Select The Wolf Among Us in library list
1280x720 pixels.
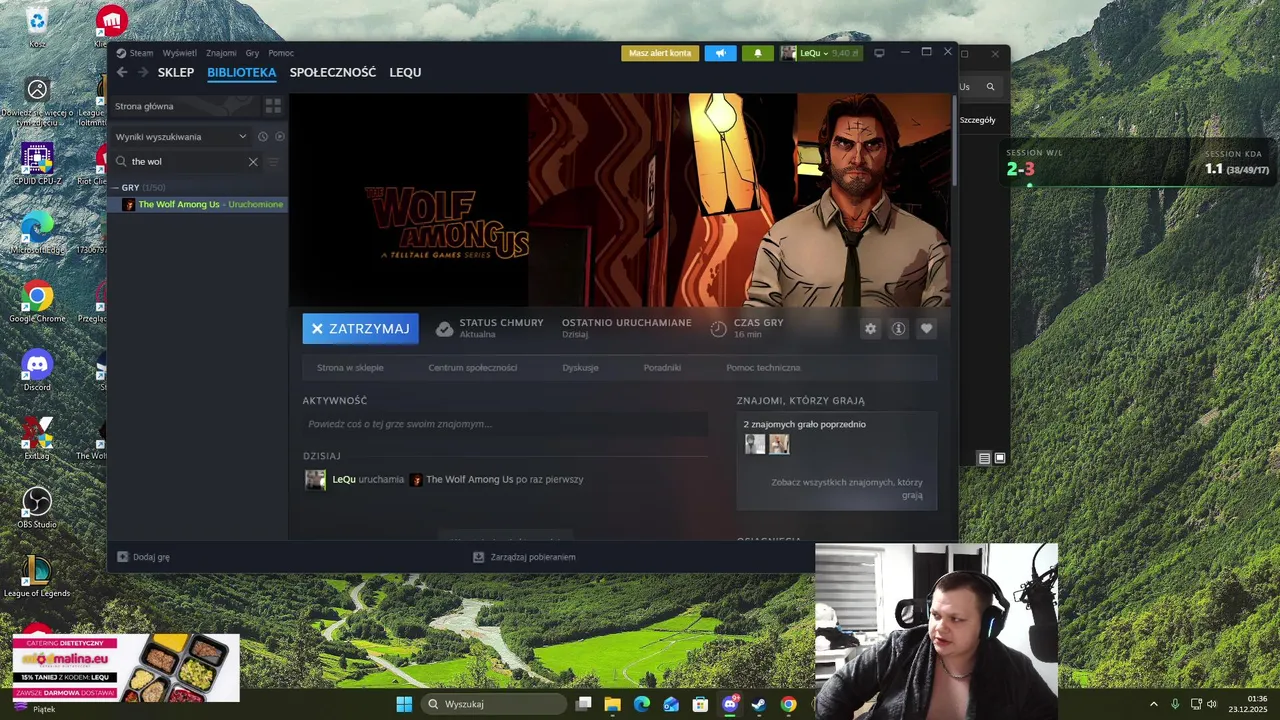198,205
